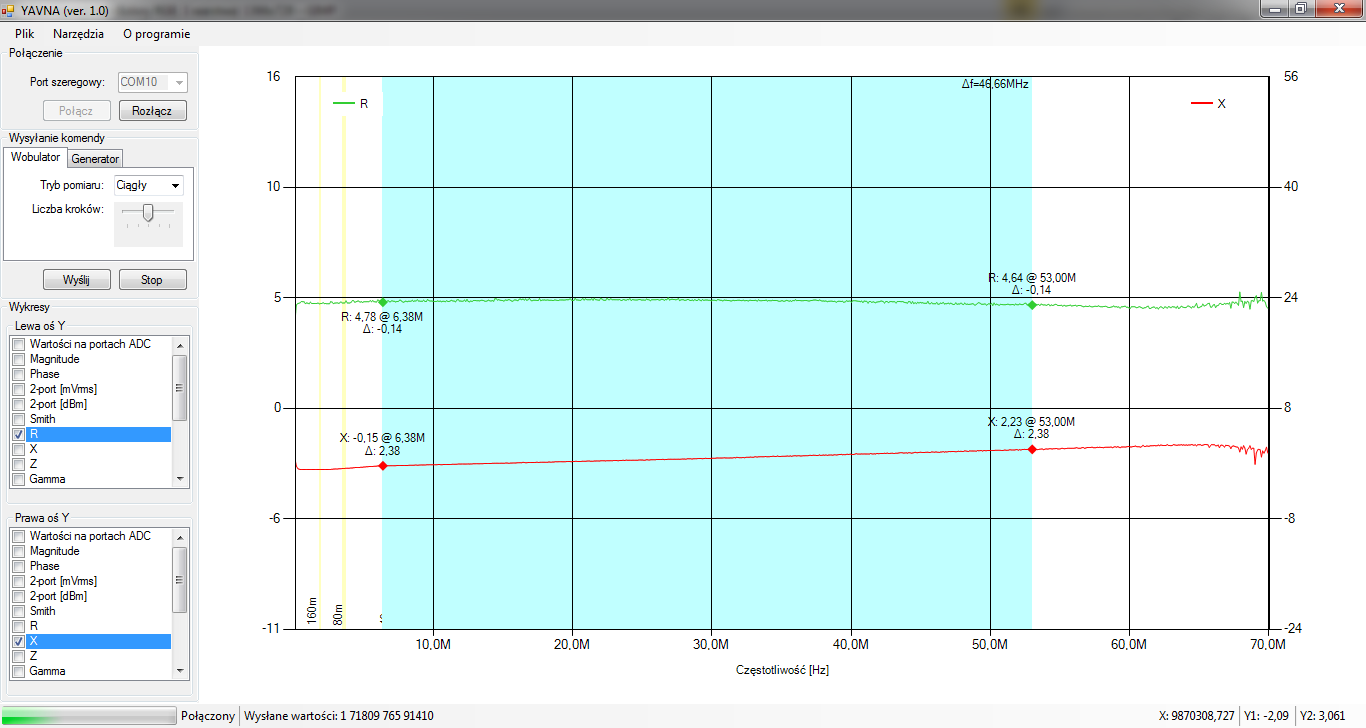Click the red X legend entry

coord(1208,103)
